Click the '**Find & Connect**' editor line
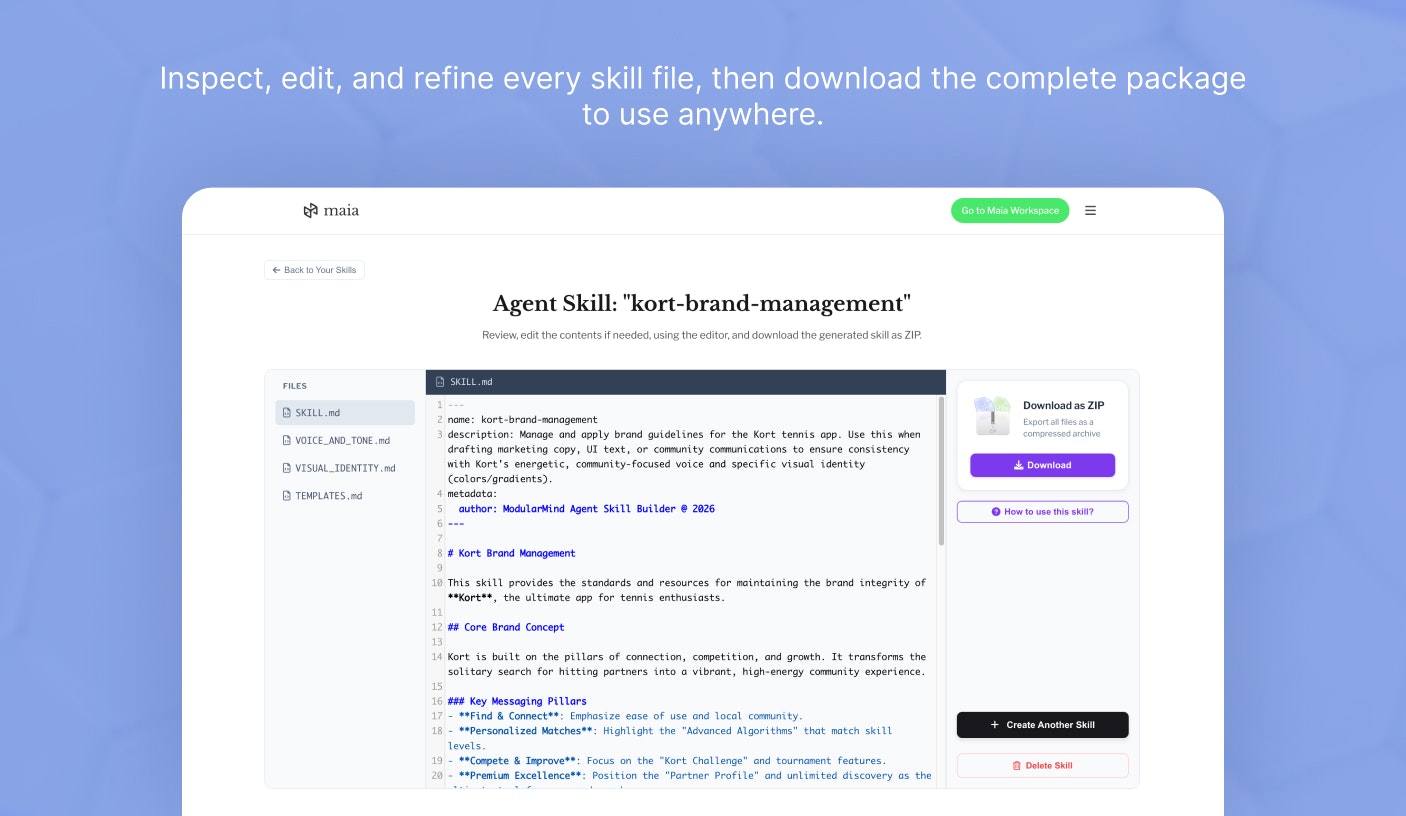Screen dimensions: 1406x816 (624, 716)
